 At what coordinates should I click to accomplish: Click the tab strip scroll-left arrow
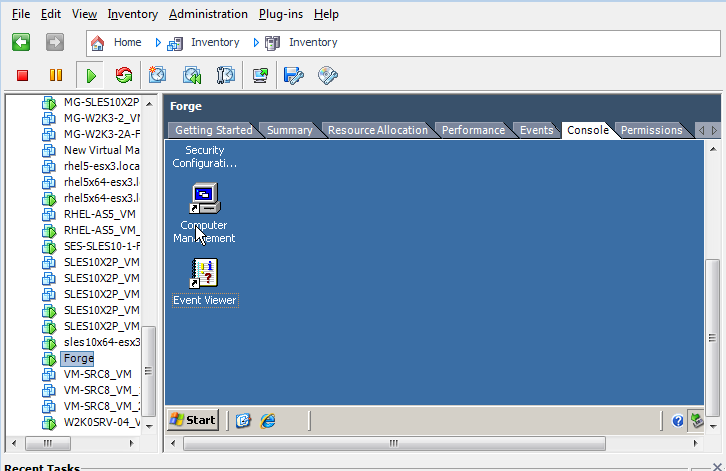[x=701, y=131]
